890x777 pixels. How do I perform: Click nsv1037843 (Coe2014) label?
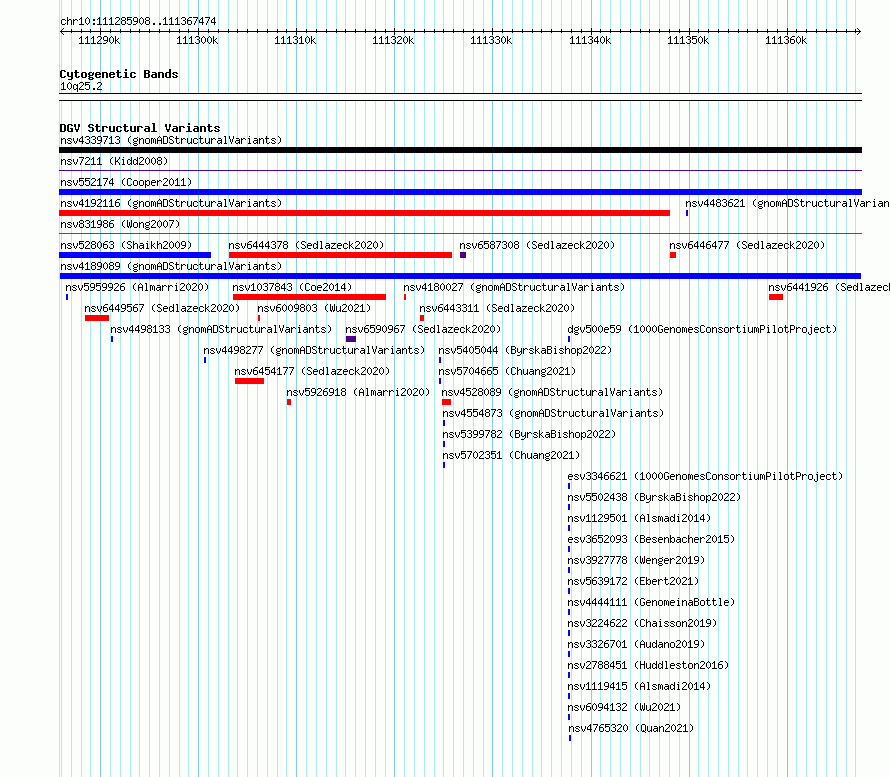[x=292, y=287]
